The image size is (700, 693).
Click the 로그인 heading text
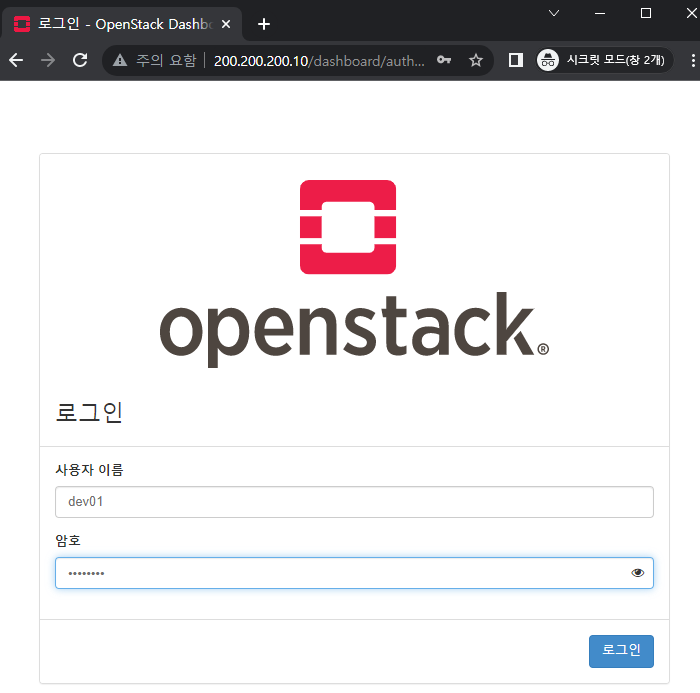(x=89, y=412)
